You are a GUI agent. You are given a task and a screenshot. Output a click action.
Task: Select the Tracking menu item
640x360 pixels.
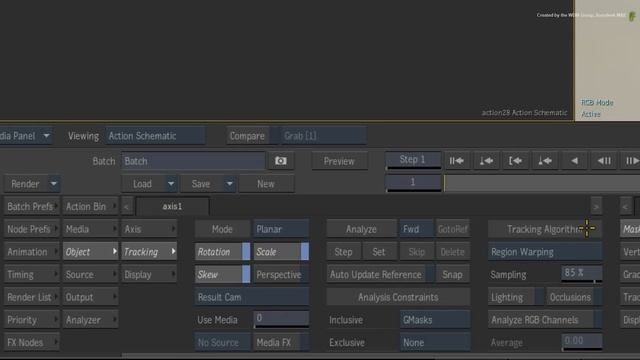(x=149, y=252)
